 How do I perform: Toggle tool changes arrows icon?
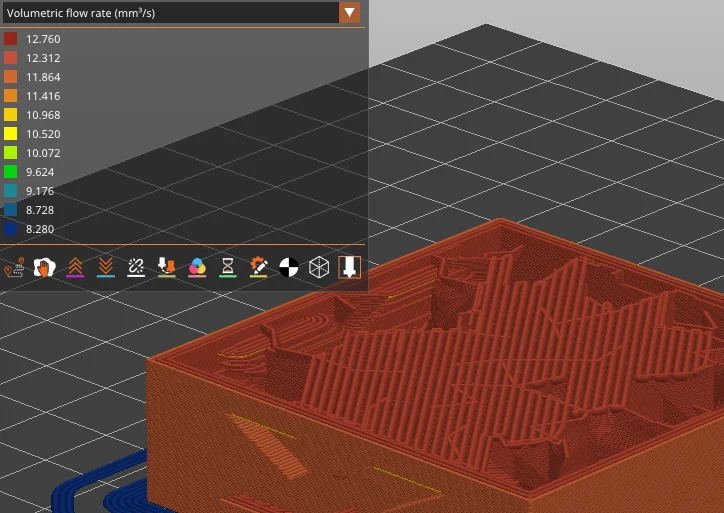(166, 267)
